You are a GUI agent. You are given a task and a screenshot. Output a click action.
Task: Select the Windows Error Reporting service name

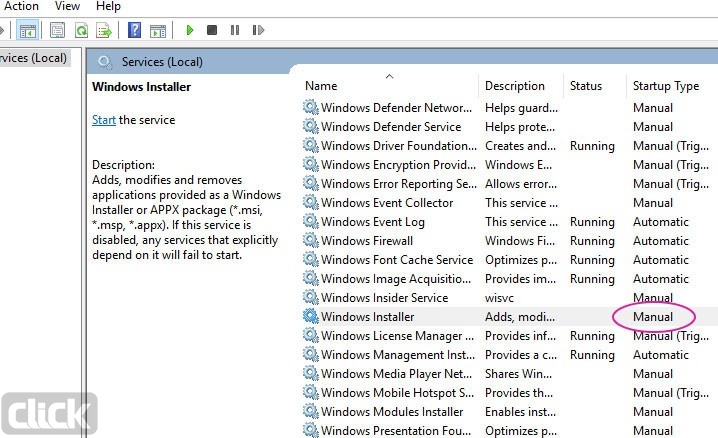[x=399, y=184]
